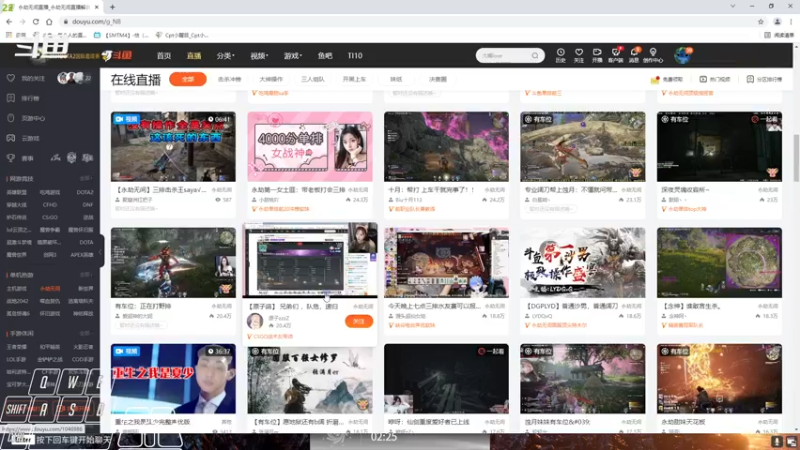The image size is (800, 450).
Task: Click the orange 关注 follow button
Action: [359, 321]
